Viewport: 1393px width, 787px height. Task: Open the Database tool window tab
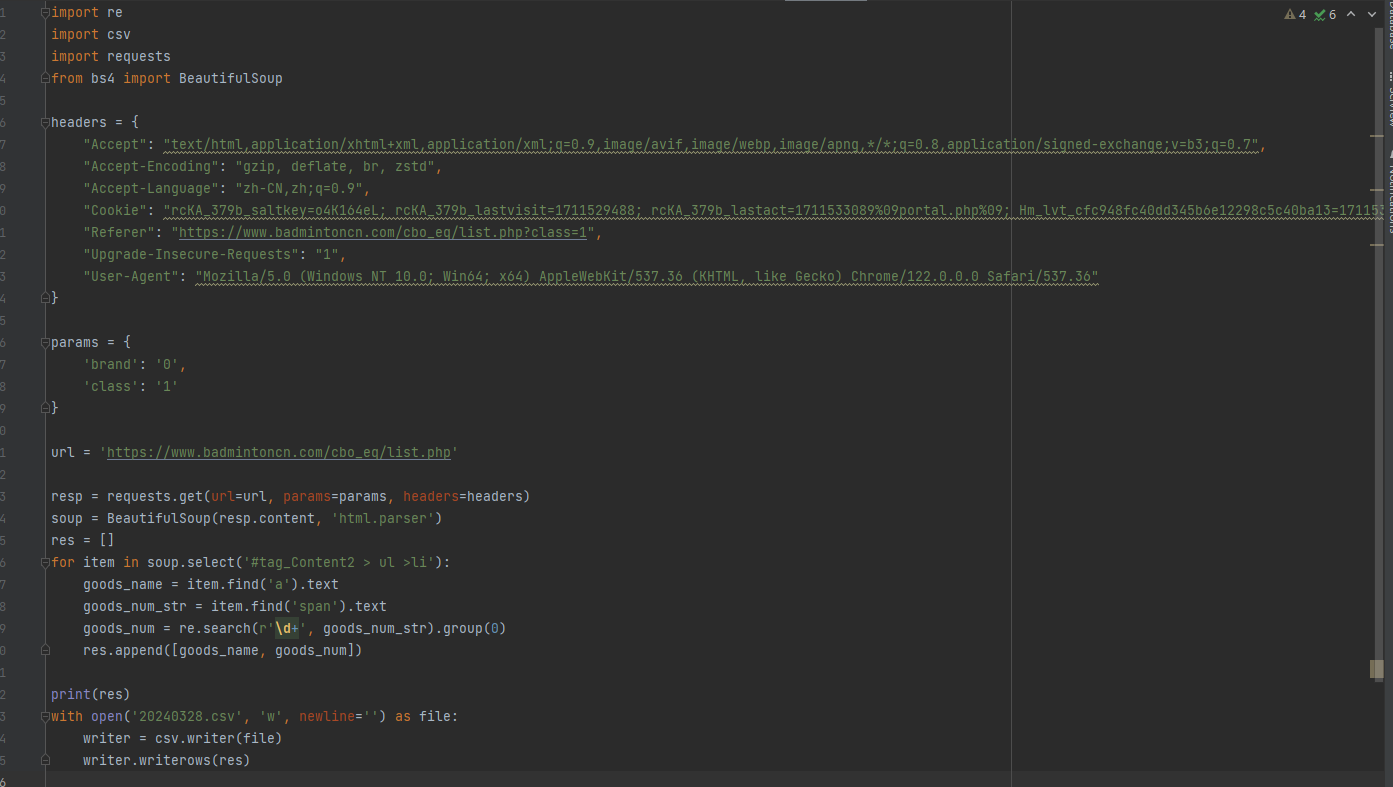click(x=1389, y=25)
